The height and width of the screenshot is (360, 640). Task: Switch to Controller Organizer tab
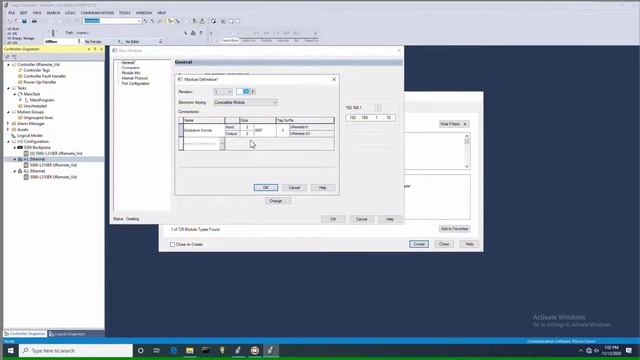pyautogui.click(x=25, y=334)
